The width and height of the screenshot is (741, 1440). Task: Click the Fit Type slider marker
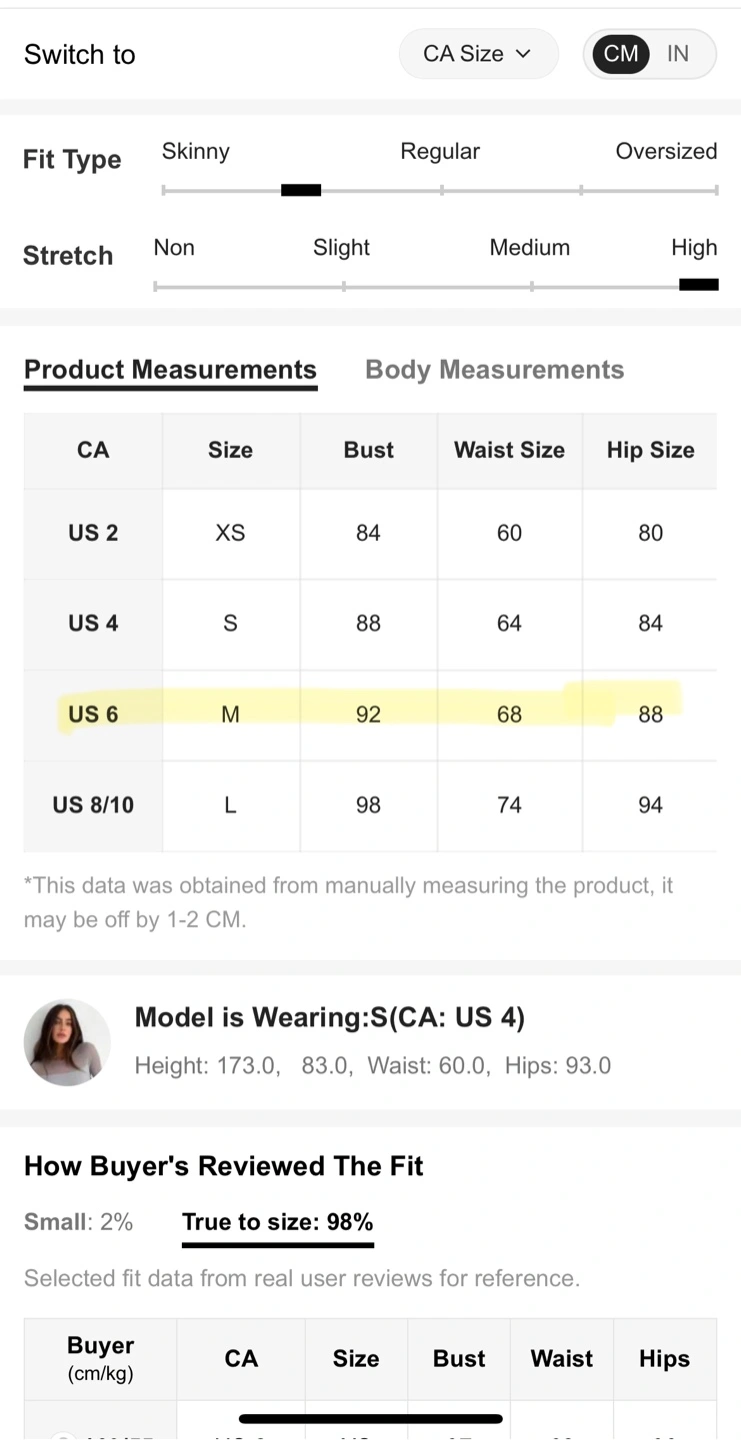click(x=301, y=190)
